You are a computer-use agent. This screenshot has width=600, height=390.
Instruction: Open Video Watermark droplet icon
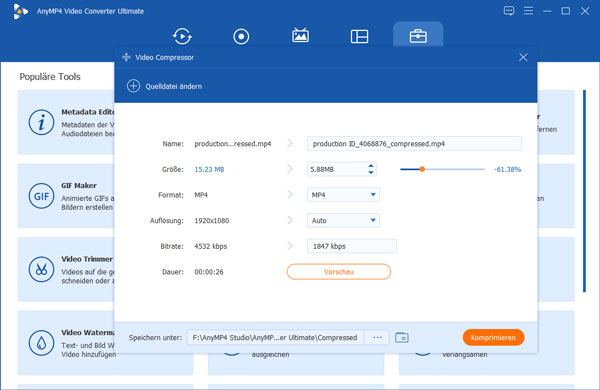[41, 343]
